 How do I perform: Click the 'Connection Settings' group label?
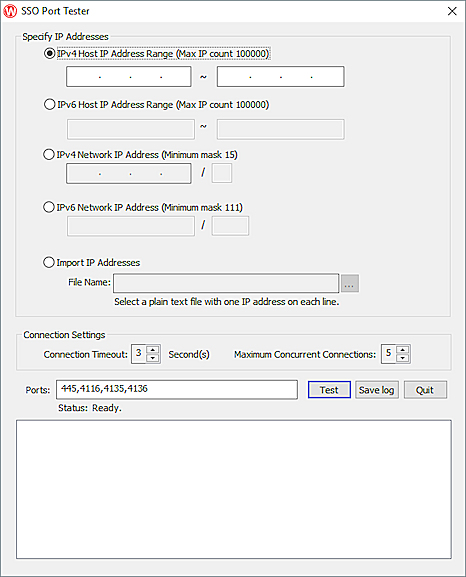64,335
